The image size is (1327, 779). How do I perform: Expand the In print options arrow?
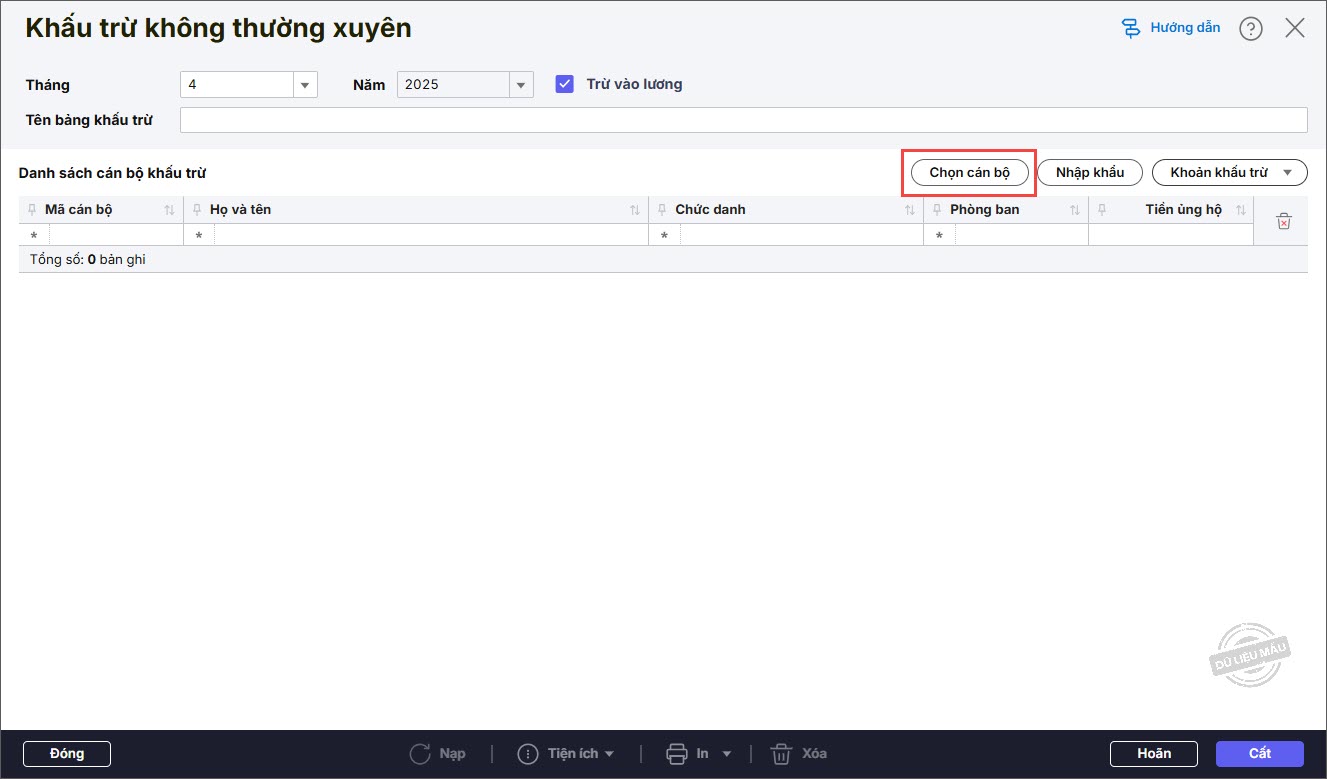(x=727, y=754)
